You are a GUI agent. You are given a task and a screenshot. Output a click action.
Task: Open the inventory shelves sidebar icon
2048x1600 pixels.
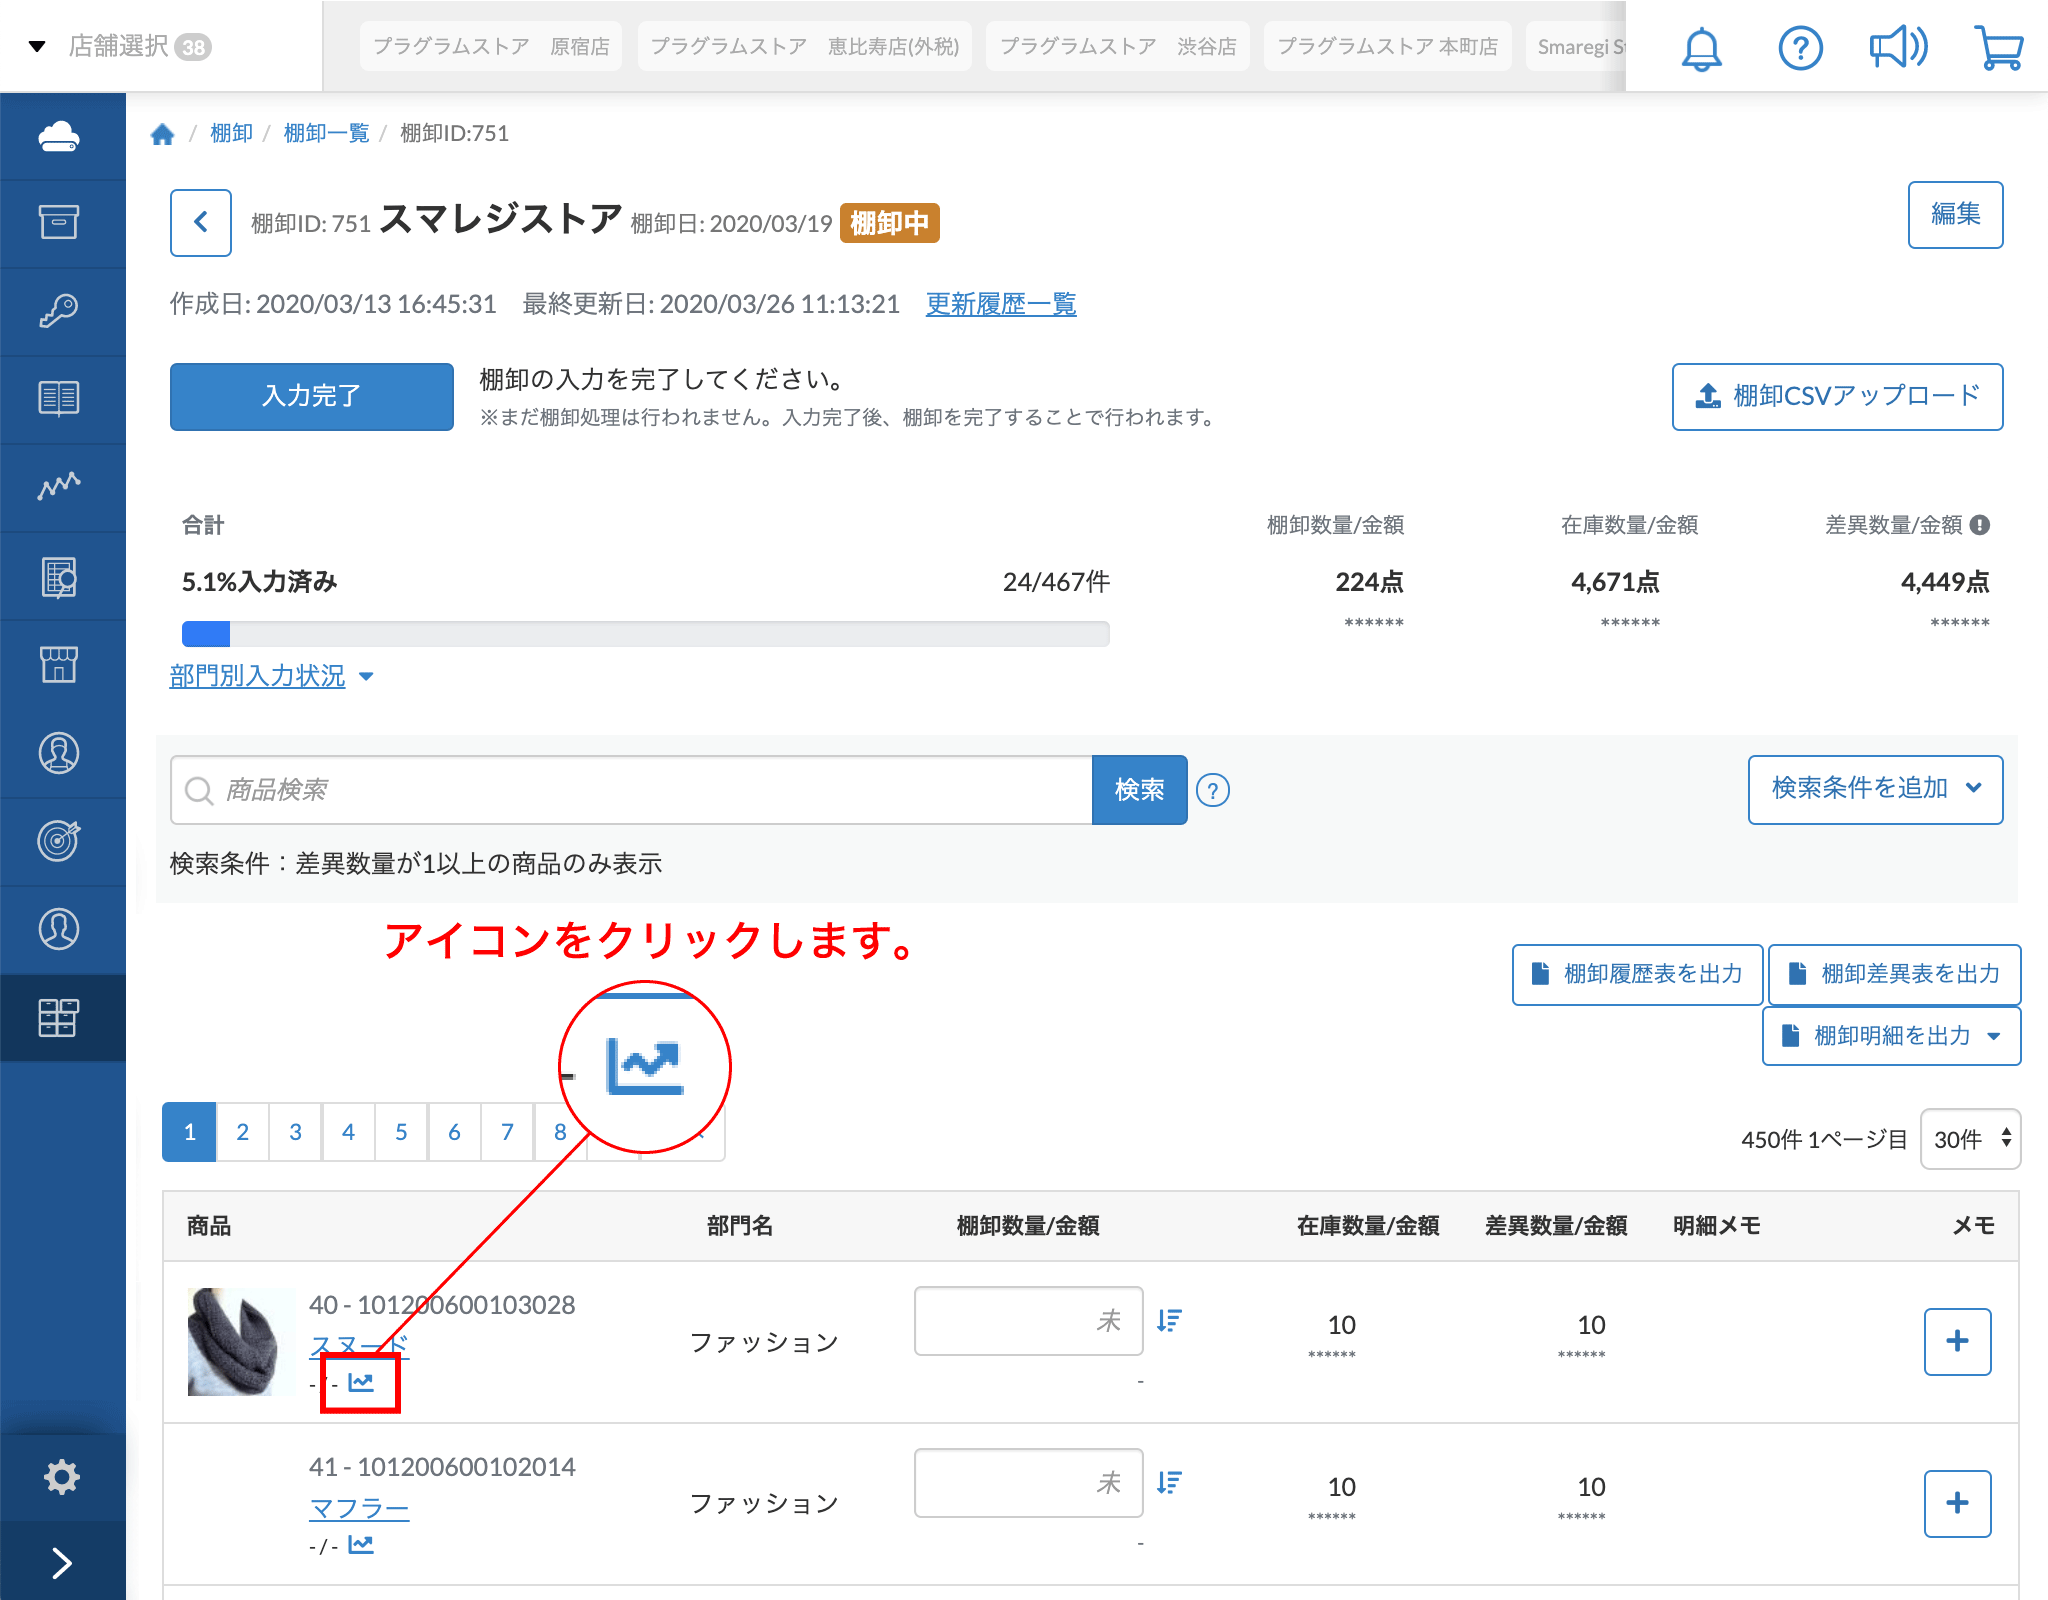[59, 1018]
